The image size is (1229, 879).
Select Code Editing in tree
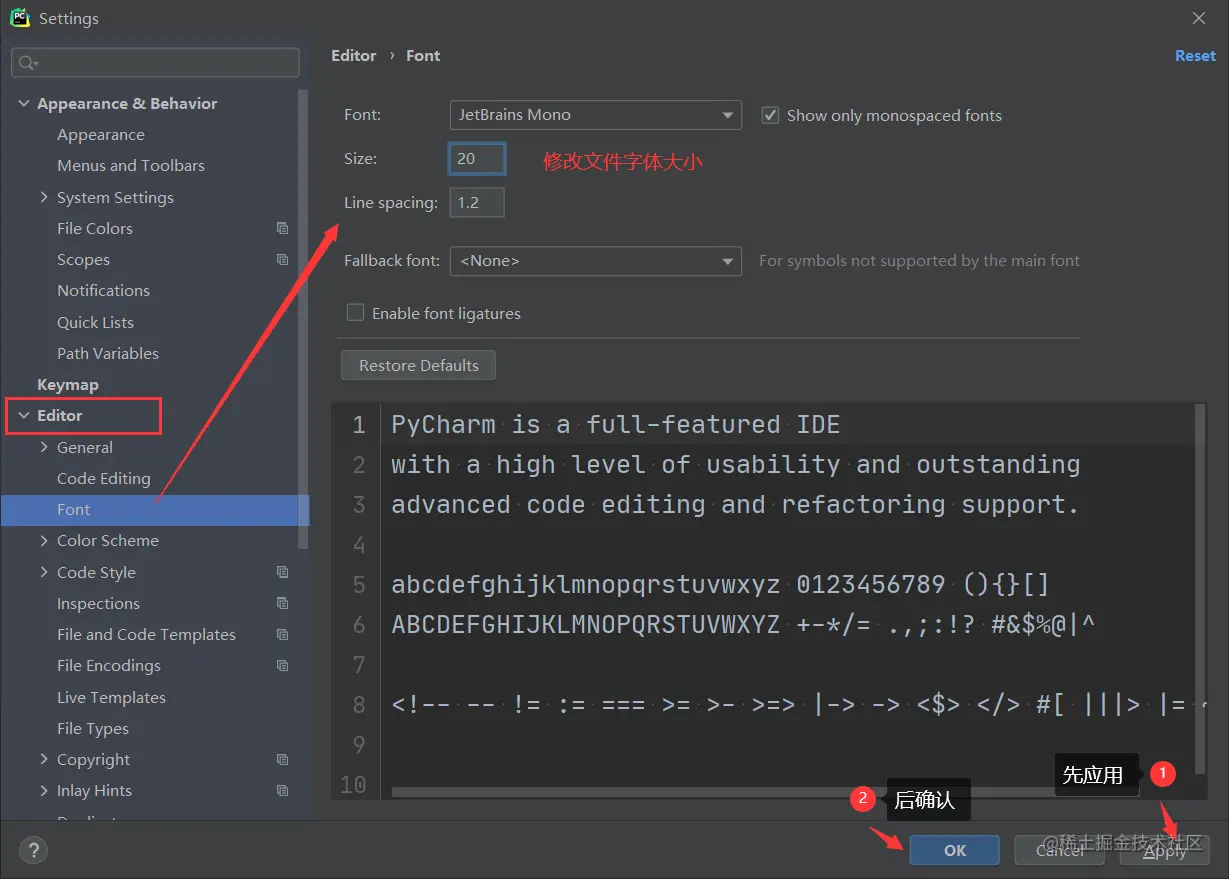(x=104, y=478)
